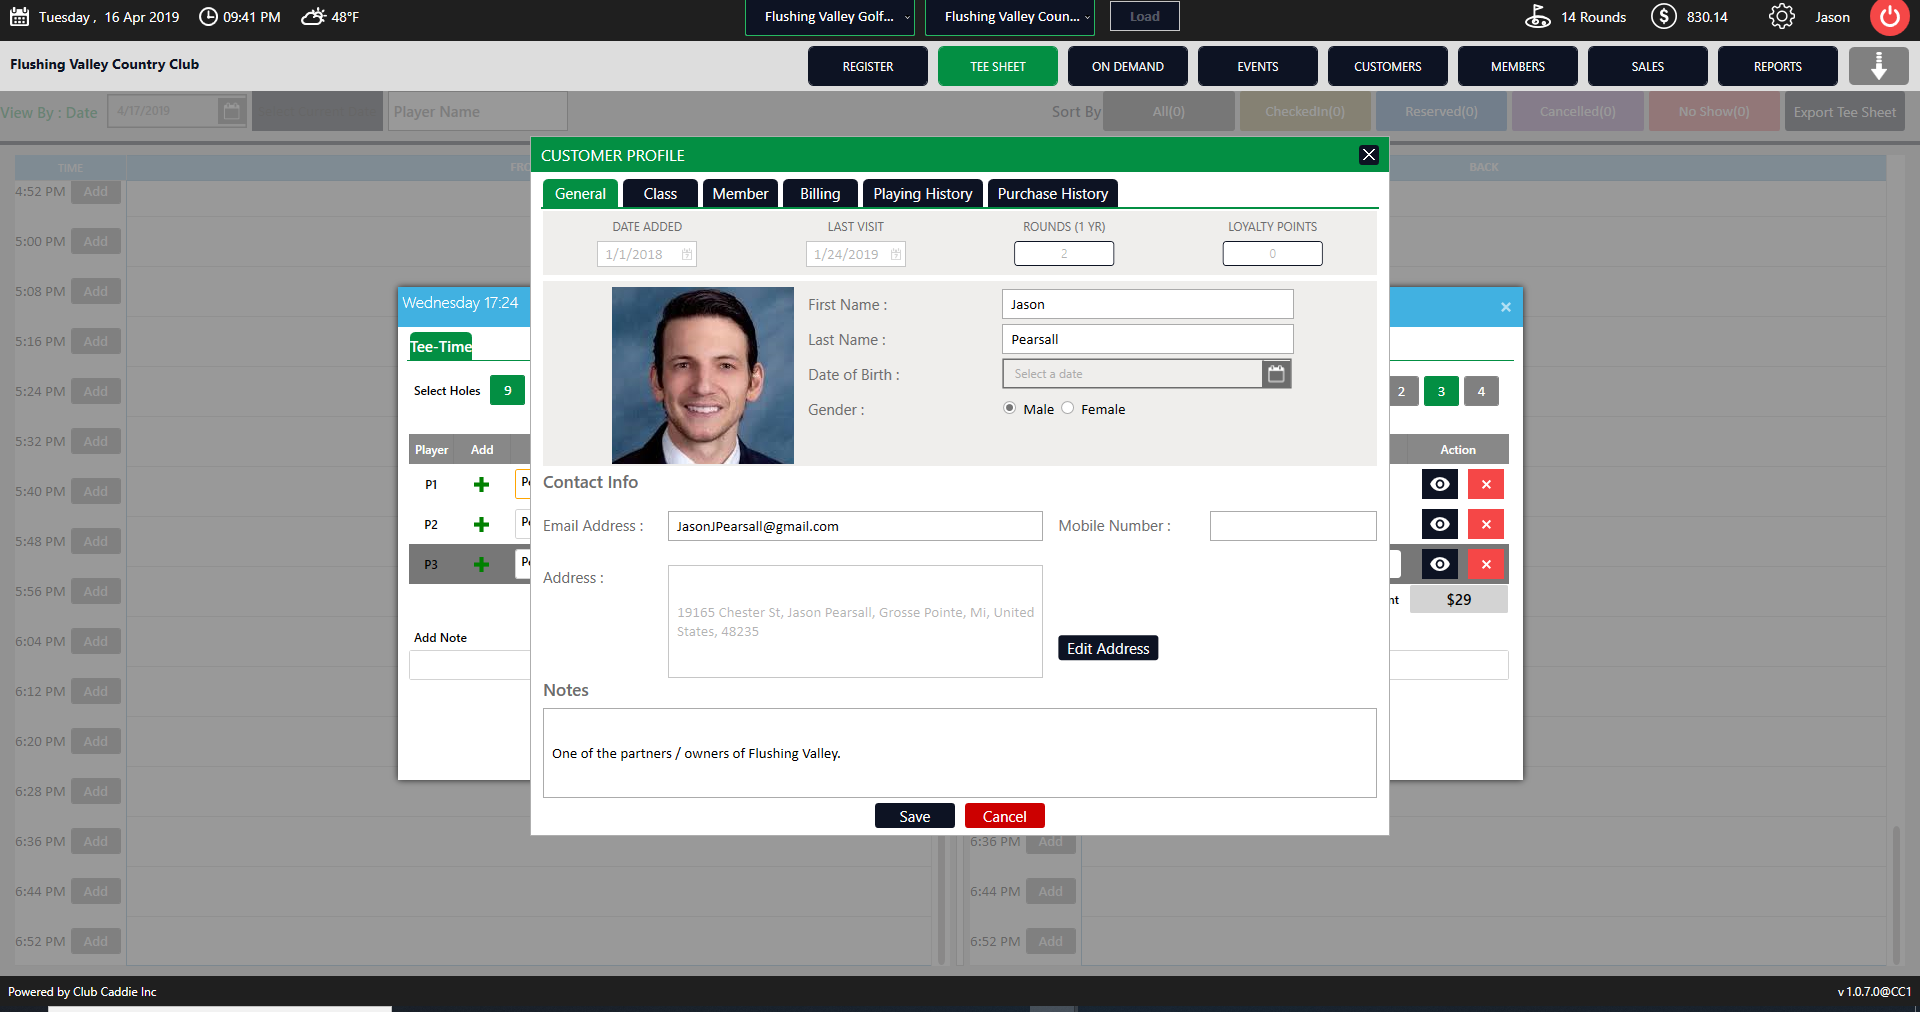Click the dollar balance icon
The height and width of the screenshot is (1012, 1920).
pyautogui.click(x=1663, y=17)
